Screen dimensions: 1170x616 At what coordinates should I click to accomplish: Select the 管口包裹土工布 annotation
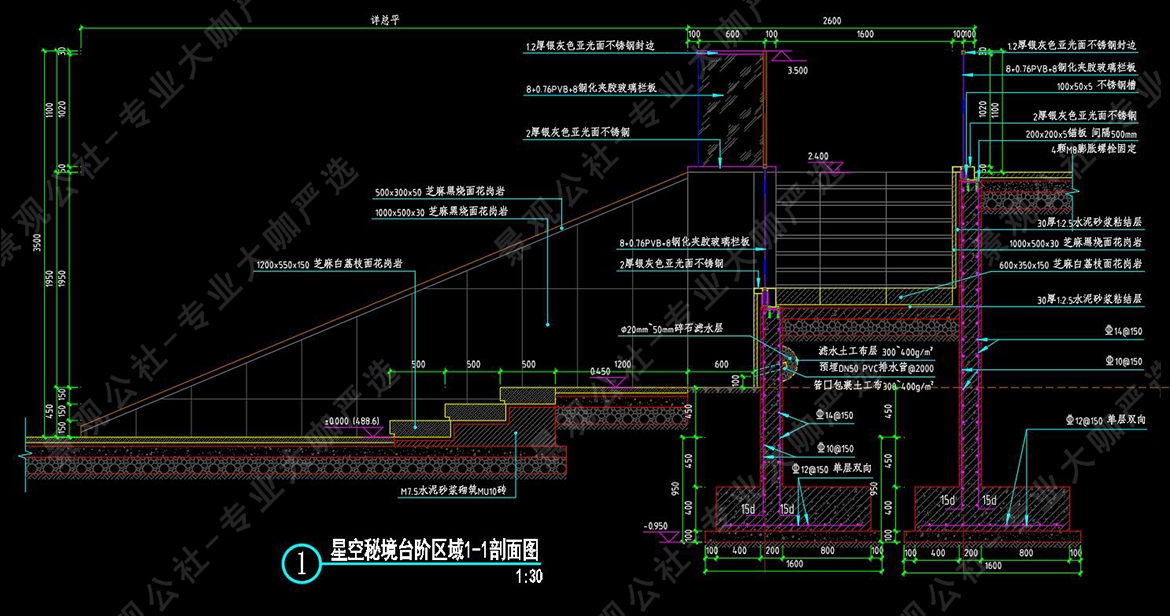pyautogui.click(x=874, y=386)
